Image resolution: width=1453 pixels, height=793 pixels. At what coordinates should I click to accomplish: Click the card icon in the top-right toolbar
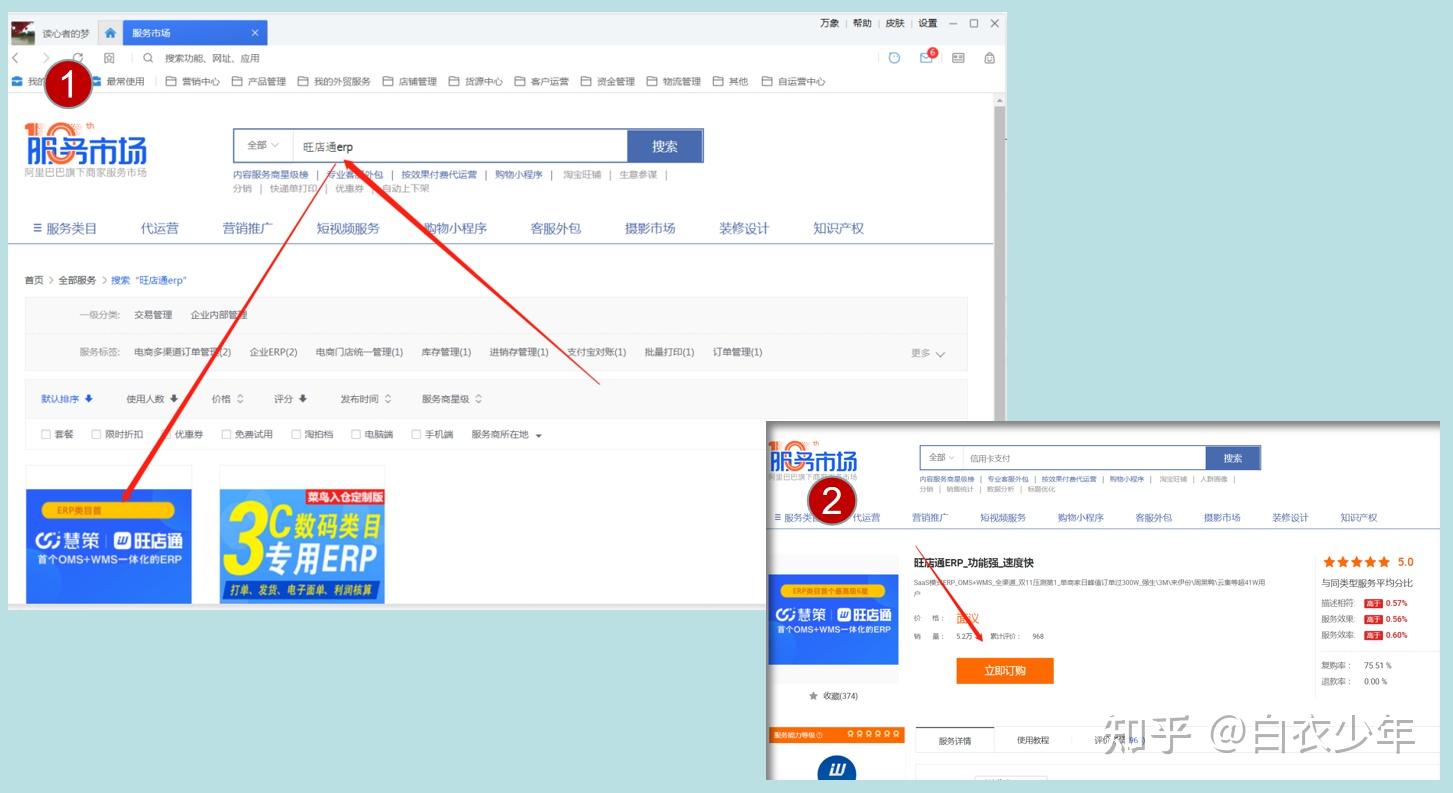tap(958, 58)
